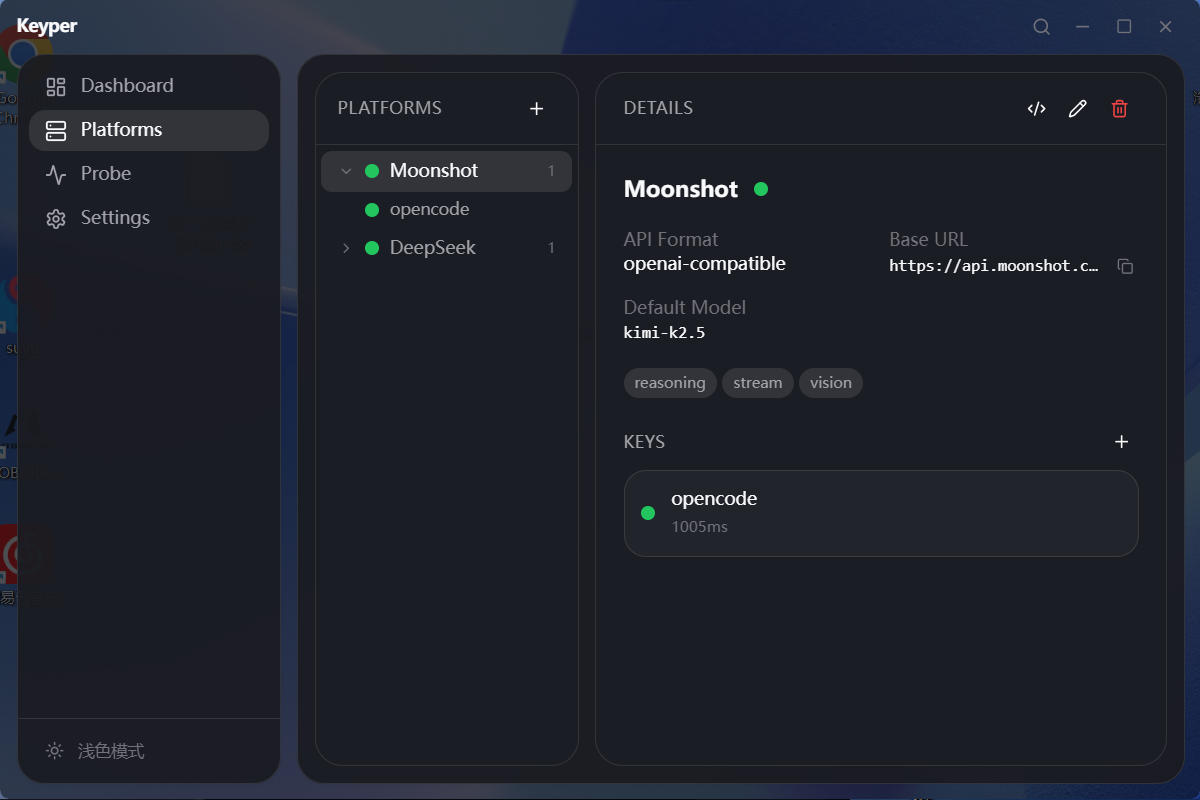1200x800 pixels.
Task: Click the 1005ms latency text
Action: coord(699,526)
